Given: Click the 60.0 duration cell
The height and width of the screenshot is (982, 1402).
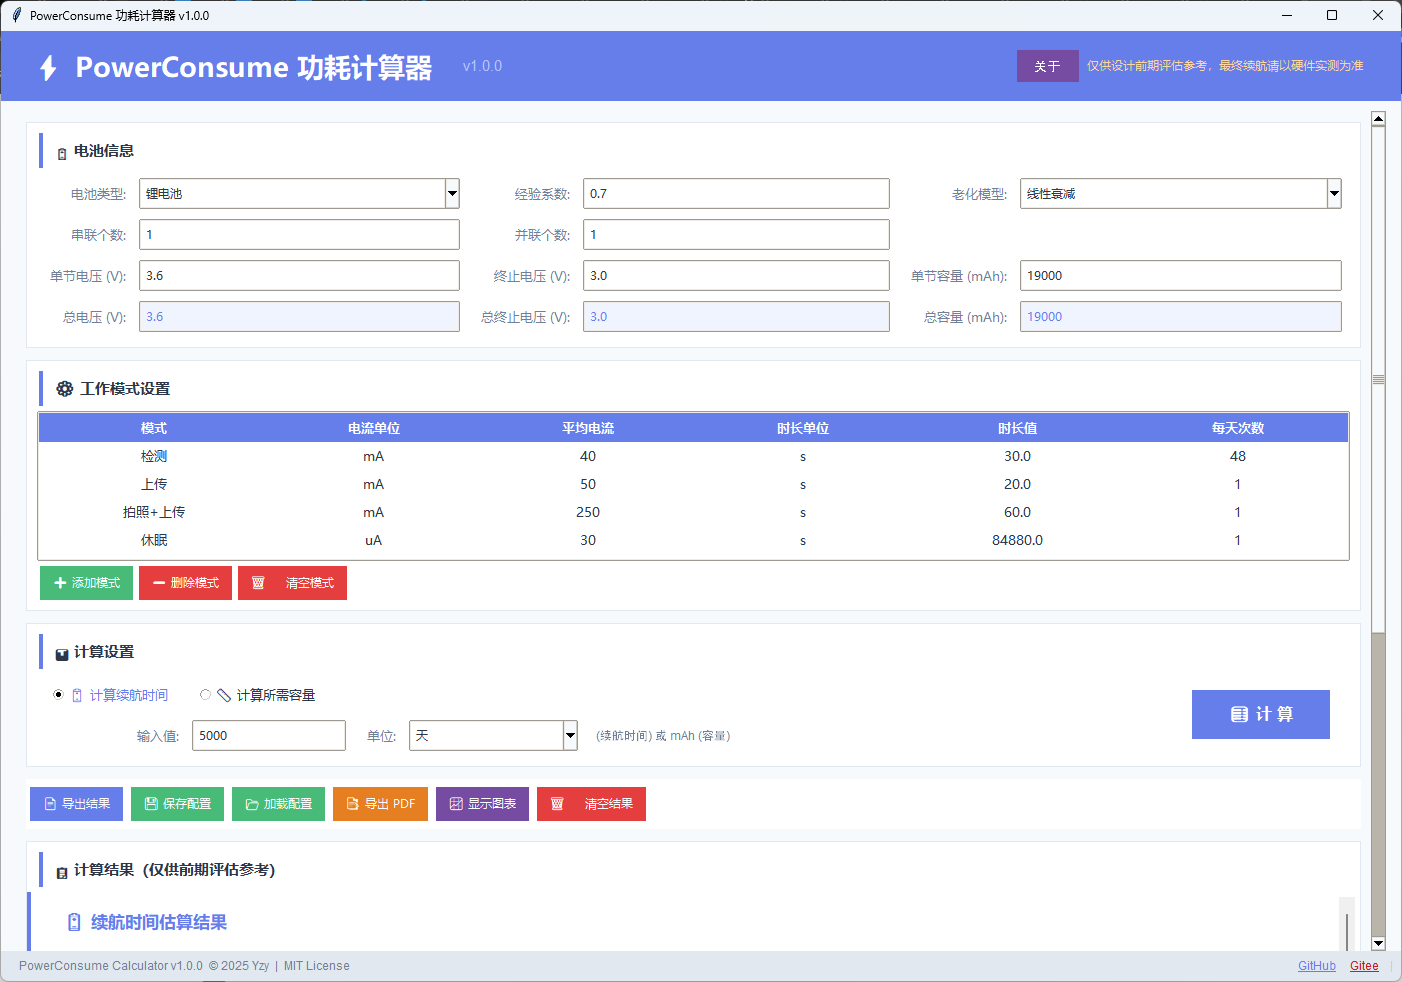Looking at the screenshot, I should click(x=1017, y=512).
